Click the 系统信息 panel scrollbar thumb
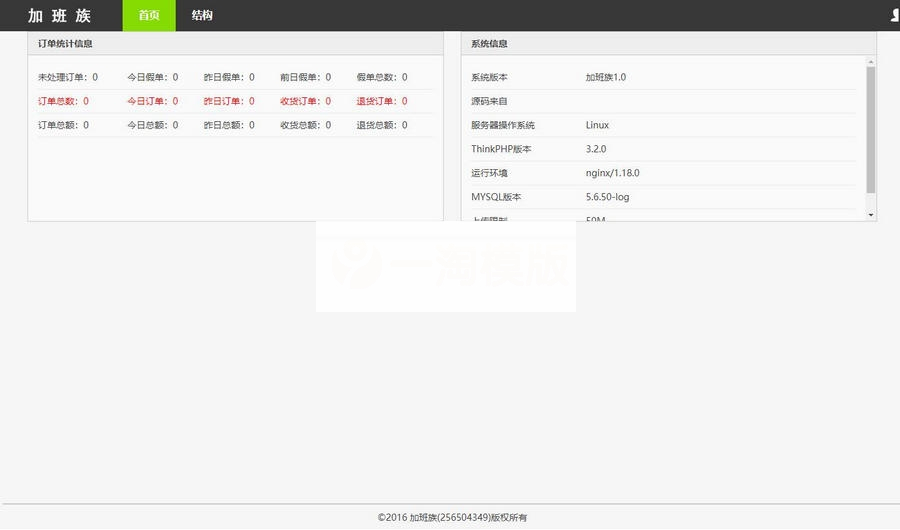 [x=871, y=128]
